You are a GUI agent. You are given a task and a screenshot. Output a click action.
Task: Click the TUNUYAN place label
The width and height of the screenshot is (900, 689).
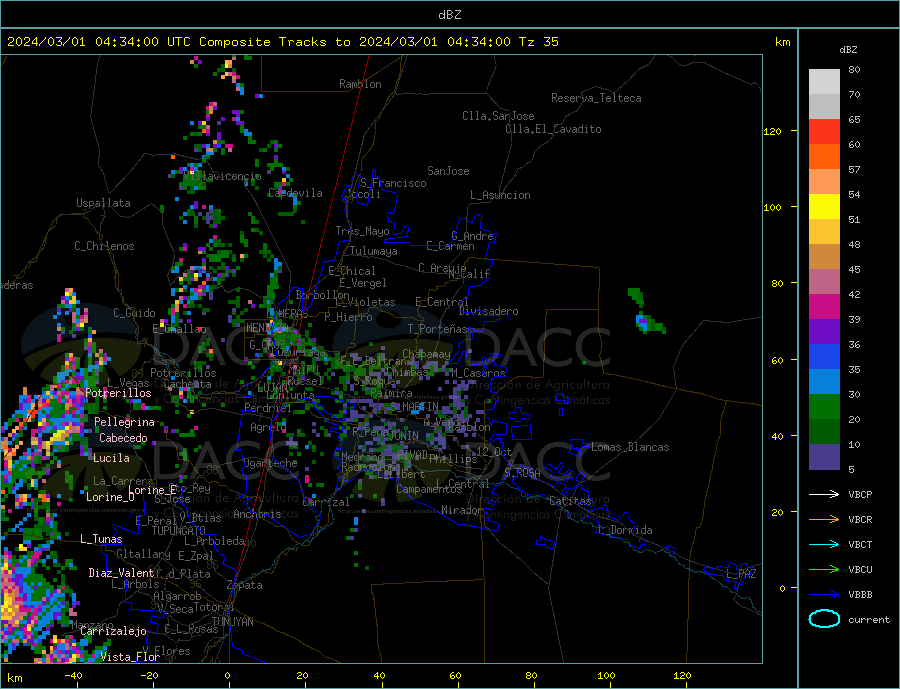pos(232,622)
